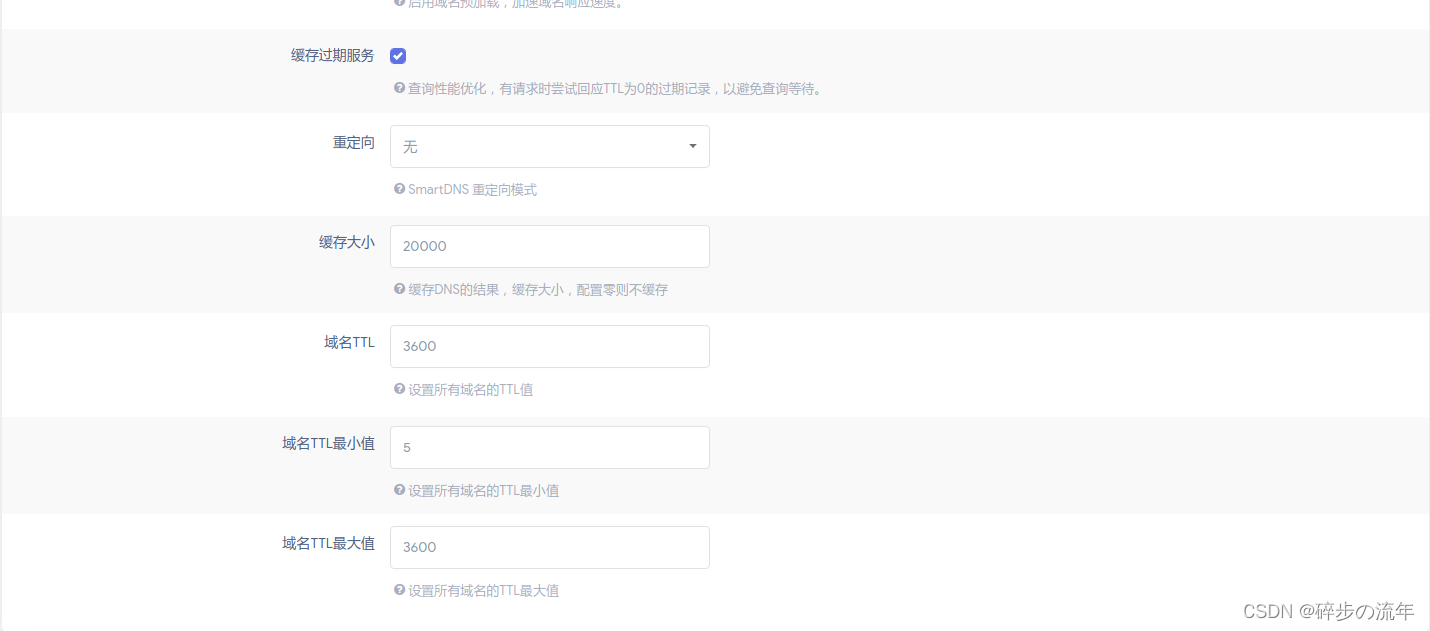1430x631 pixels.
Task: Click the 重定向 label
Action: point(354,143)
